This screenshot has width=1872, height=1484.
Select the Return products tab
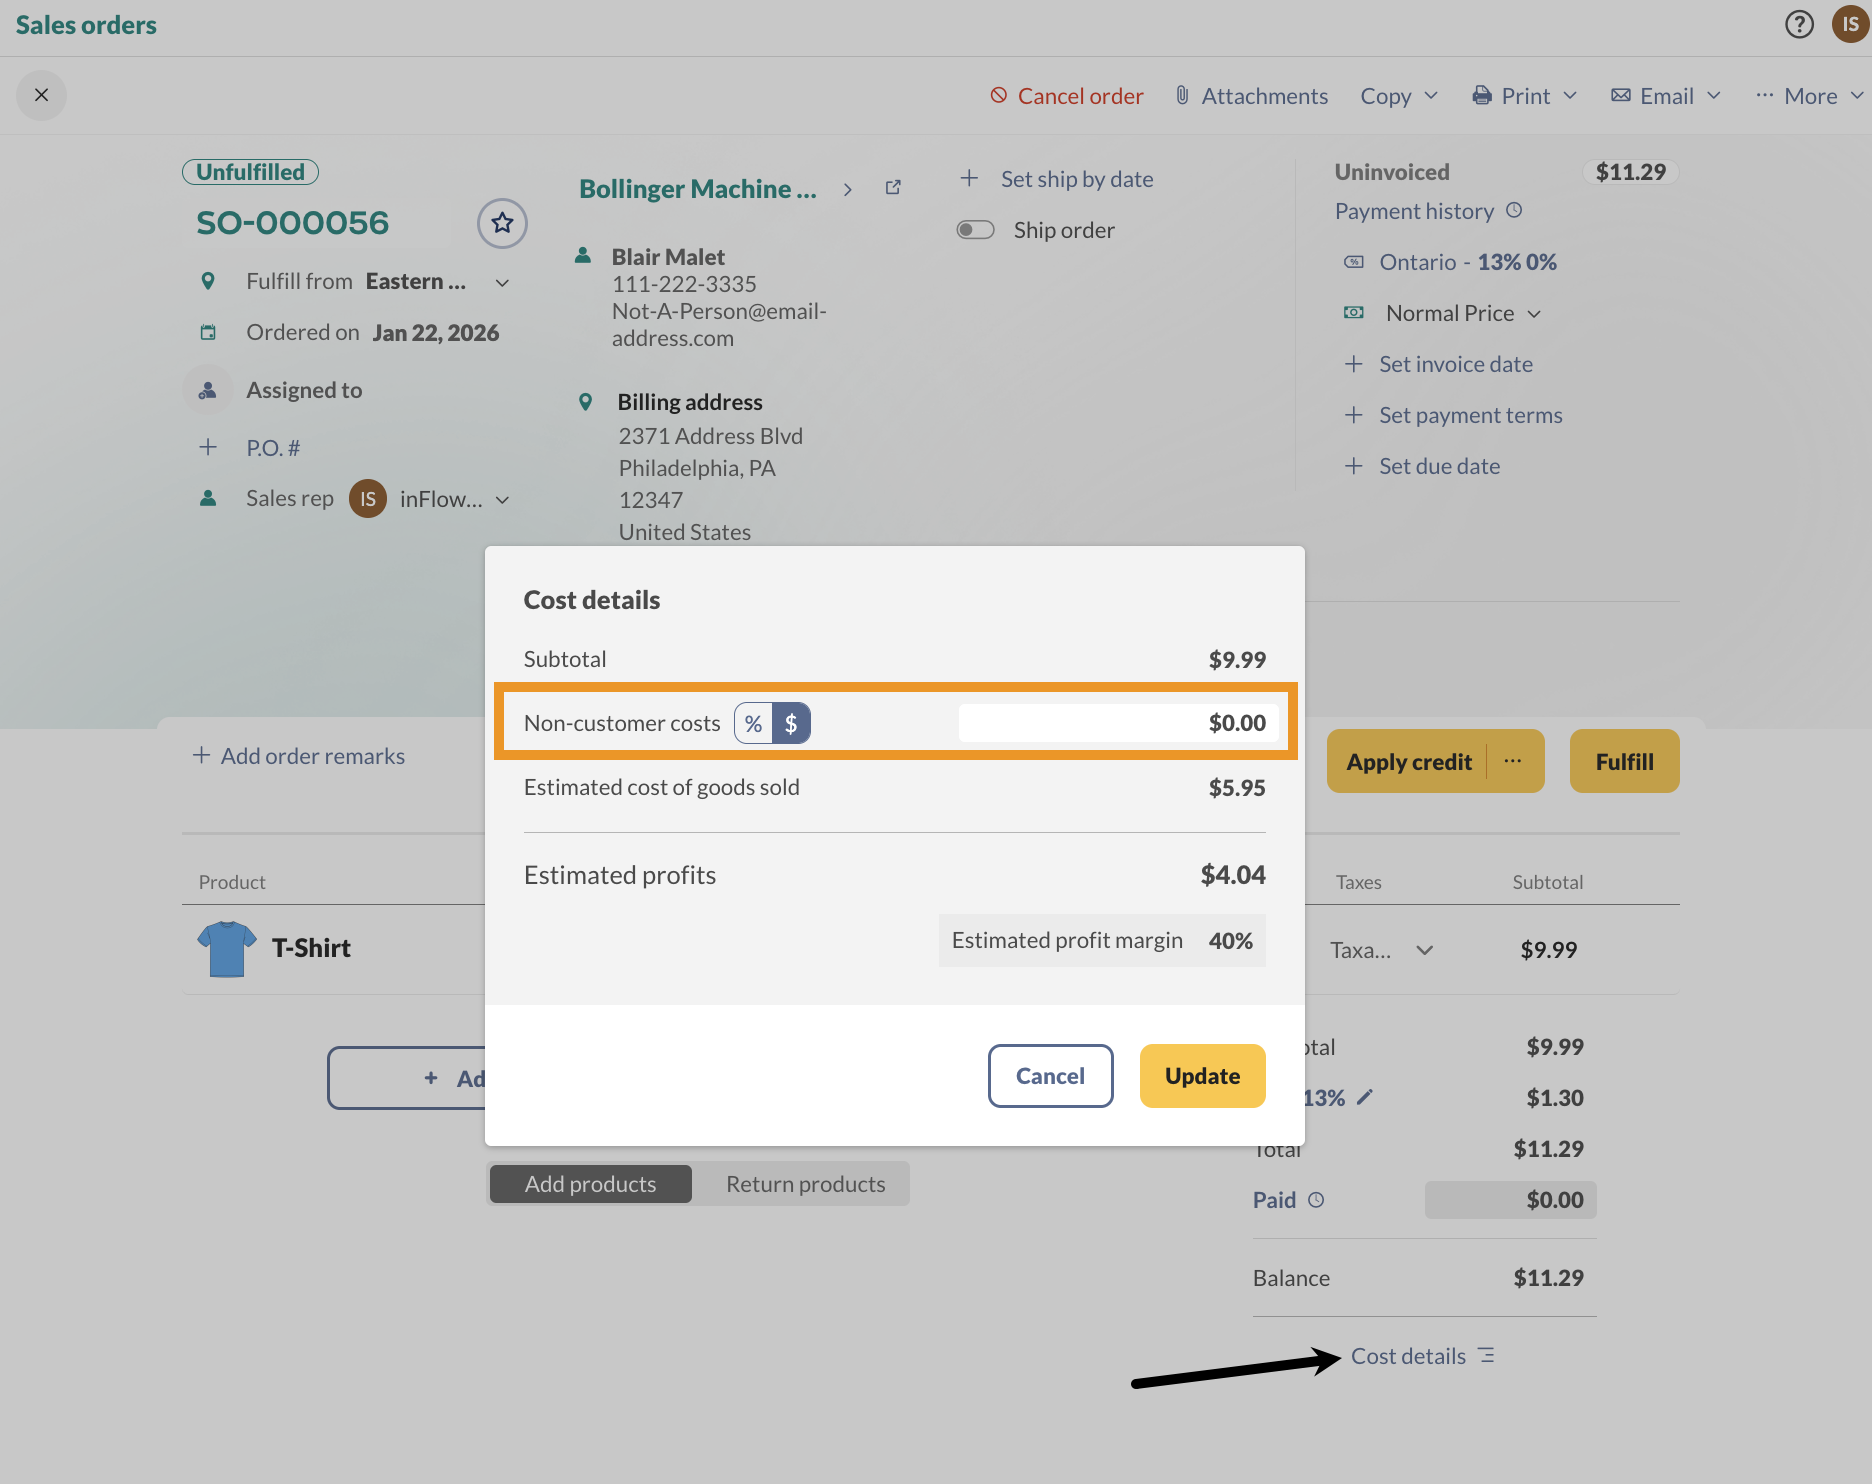[806, 1184]
